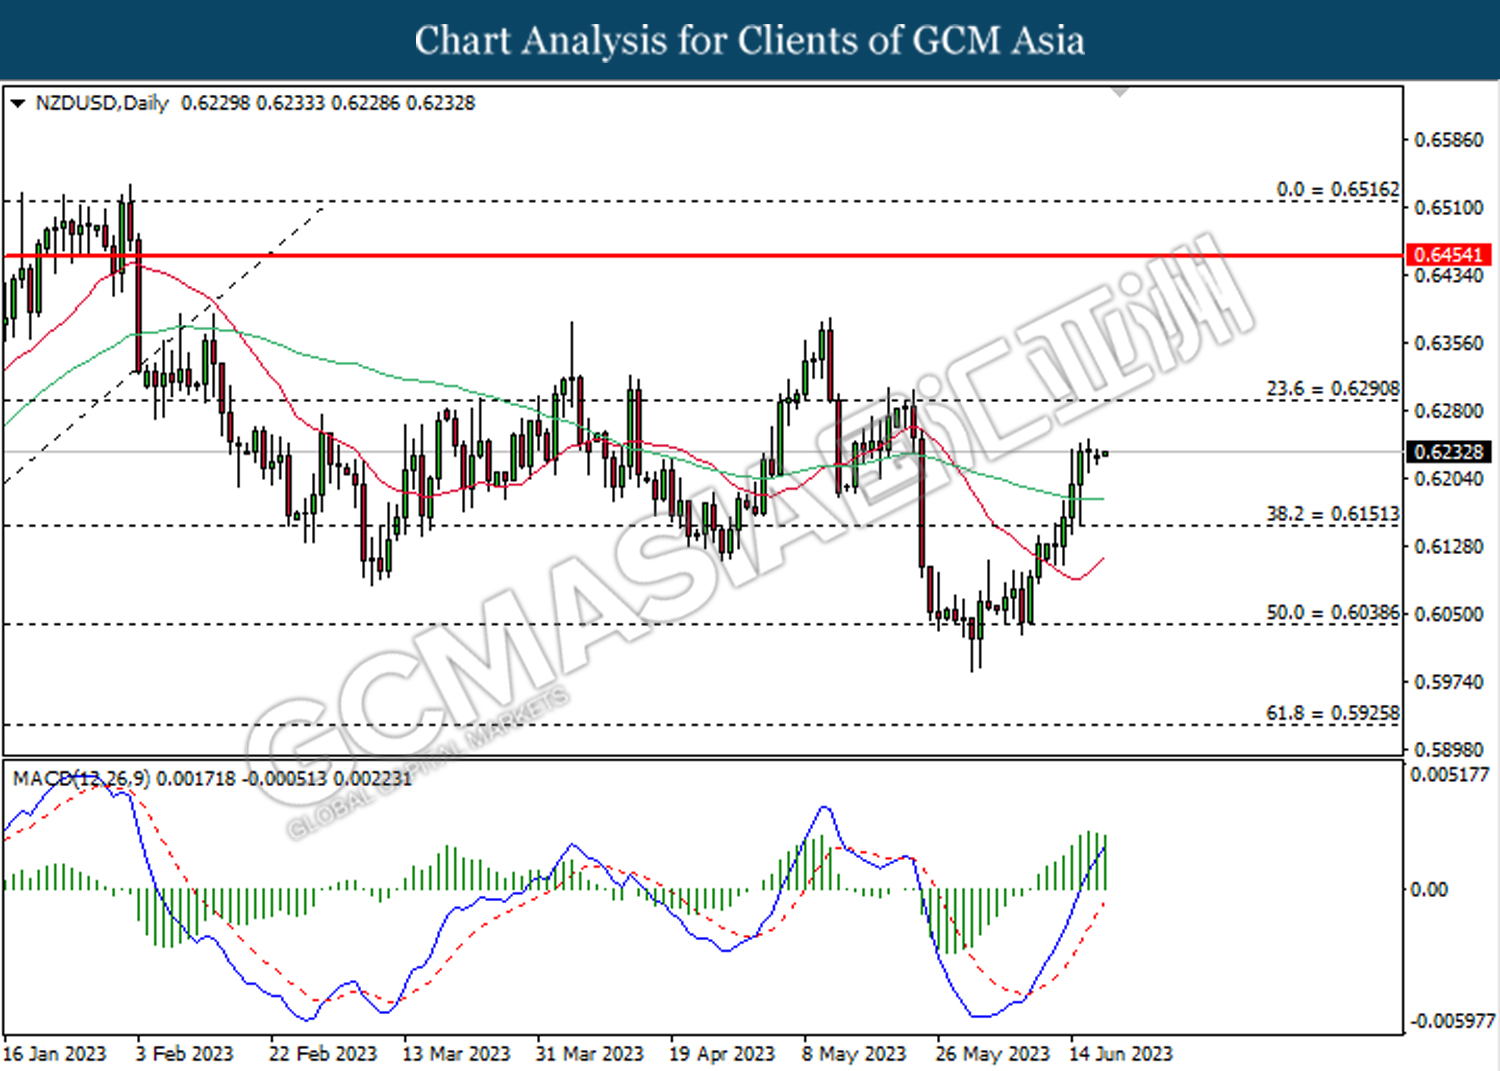Click the 8 May 2023 date label
The width and height of the screenshot is (1500, 1071).
click(854, 1054)
